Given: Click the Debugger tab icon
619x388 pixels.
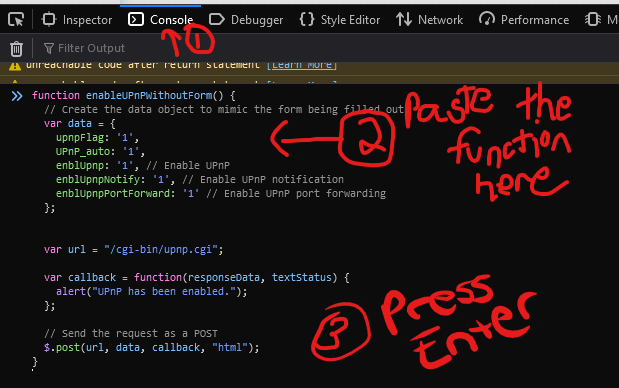Looking at the screenshot, I should 216,19.
